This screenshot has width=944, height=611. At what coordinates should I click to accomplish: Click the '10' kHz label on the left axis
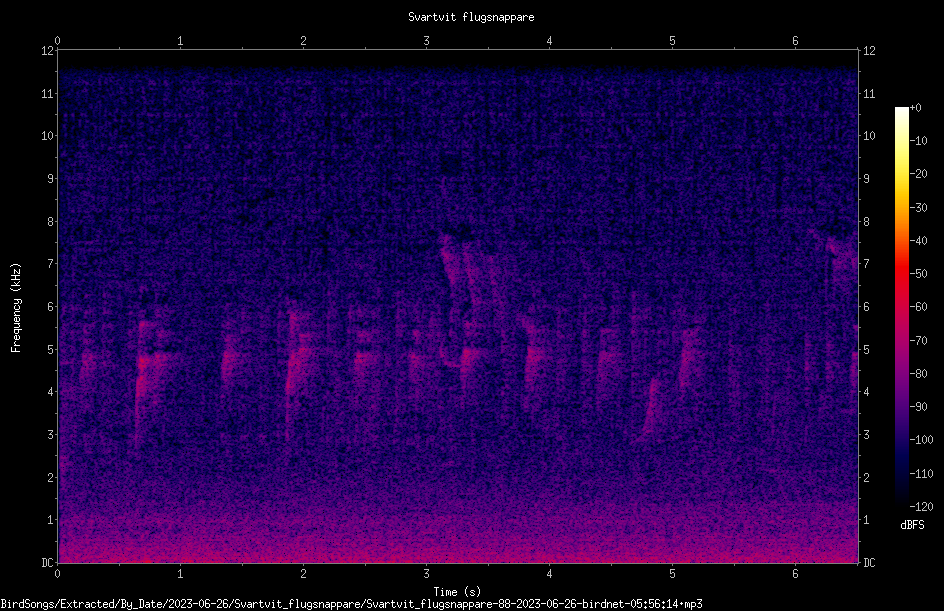tap(47, 135)
